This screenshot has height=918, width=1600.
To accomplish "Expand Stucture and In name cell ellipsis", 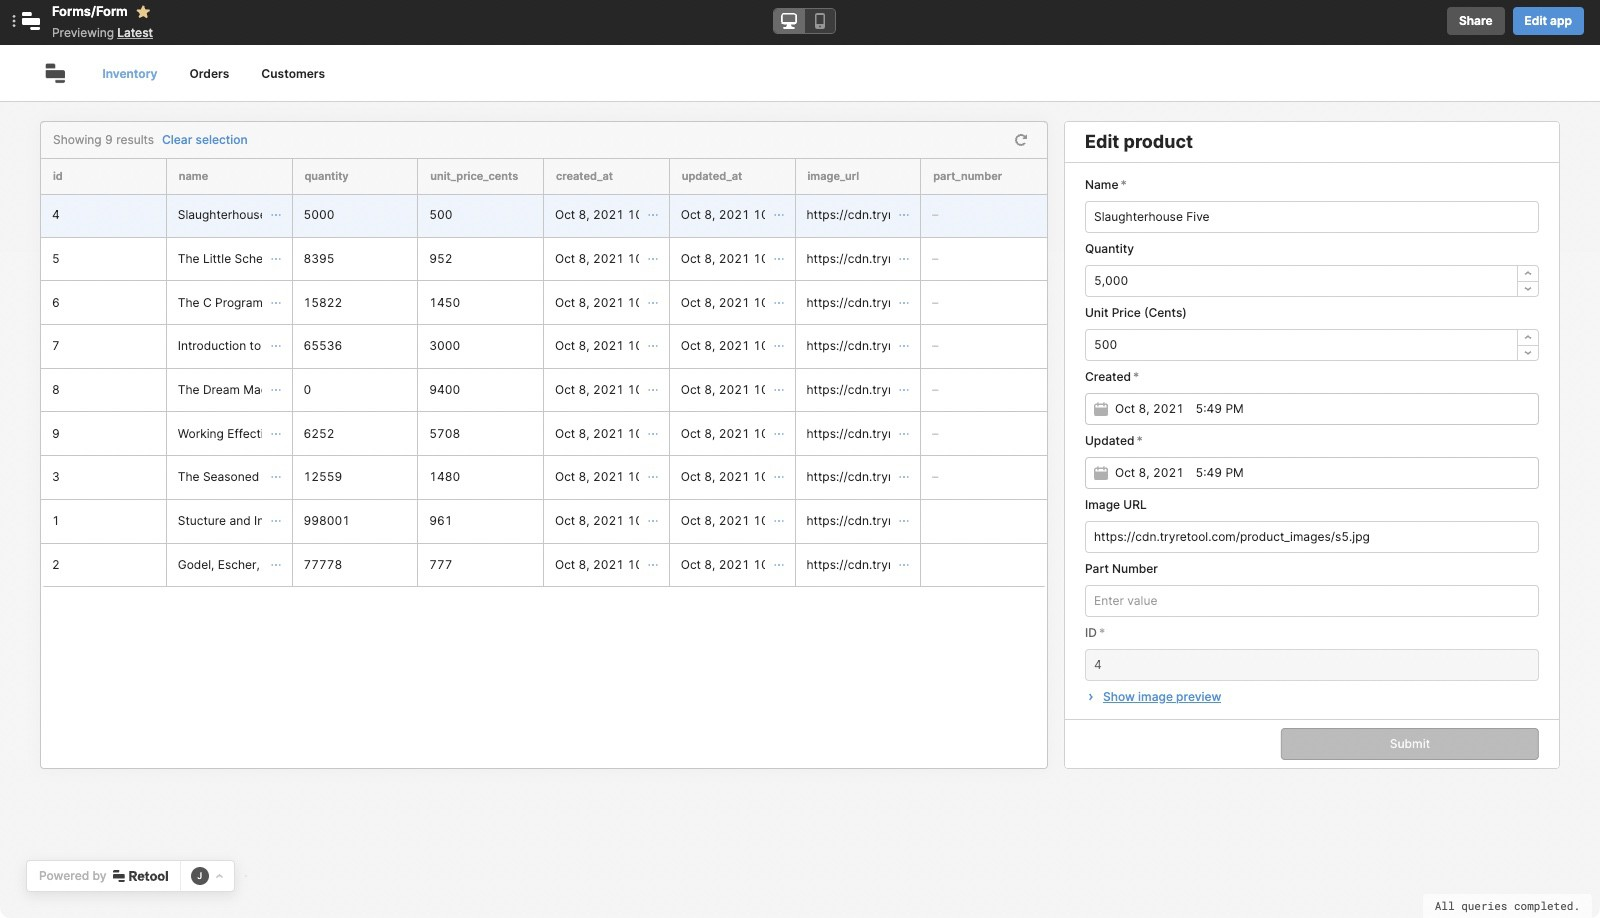I will (276, 521).
